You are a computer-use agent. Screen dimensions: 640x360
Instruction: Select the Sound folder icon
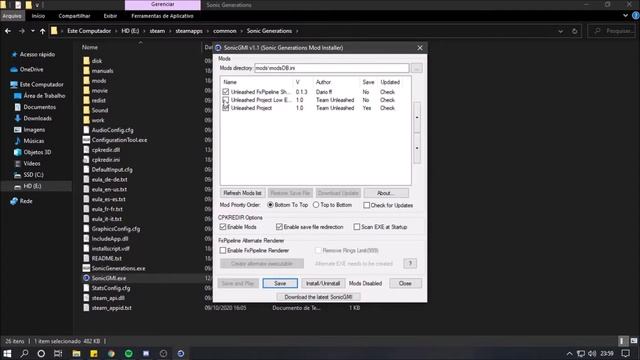coord(86,110)
